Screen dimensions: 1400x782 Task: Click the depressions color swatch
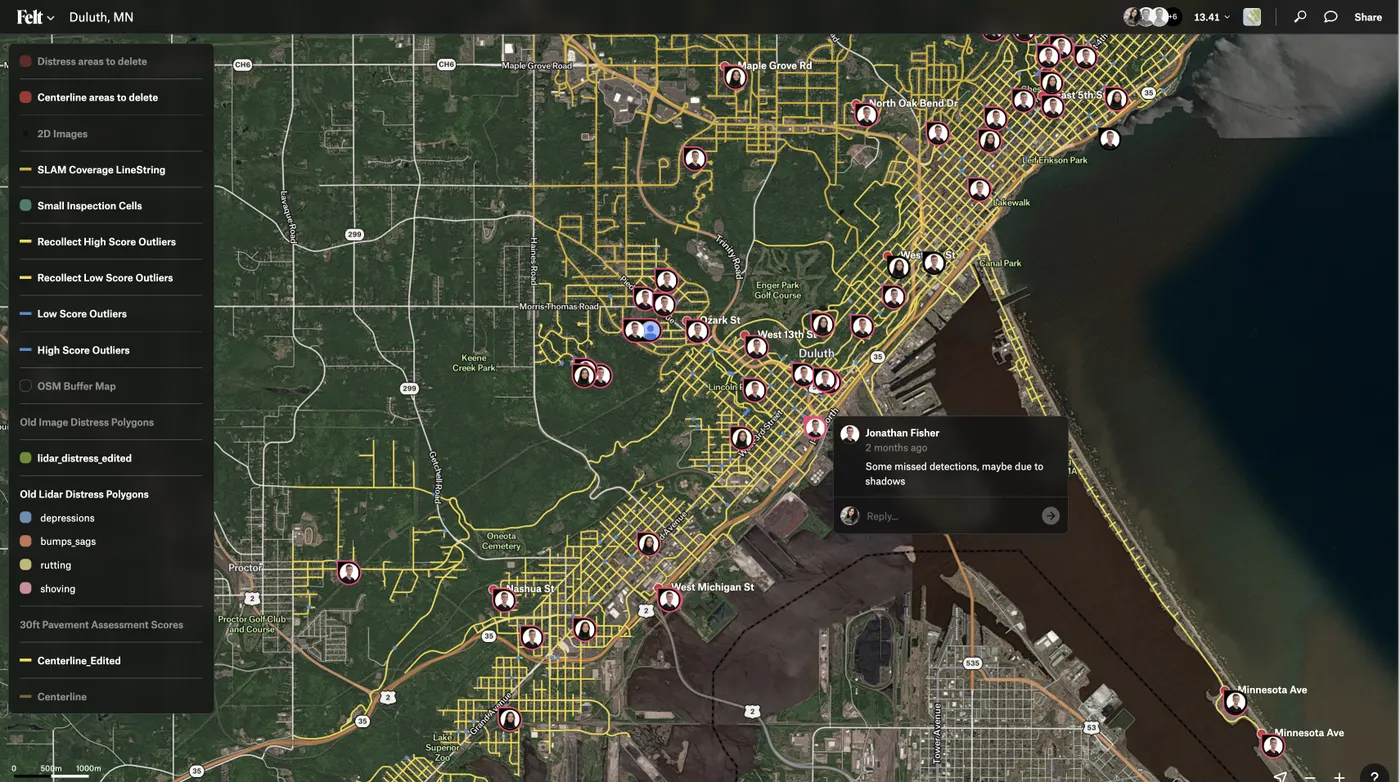[x=26, y=518]
